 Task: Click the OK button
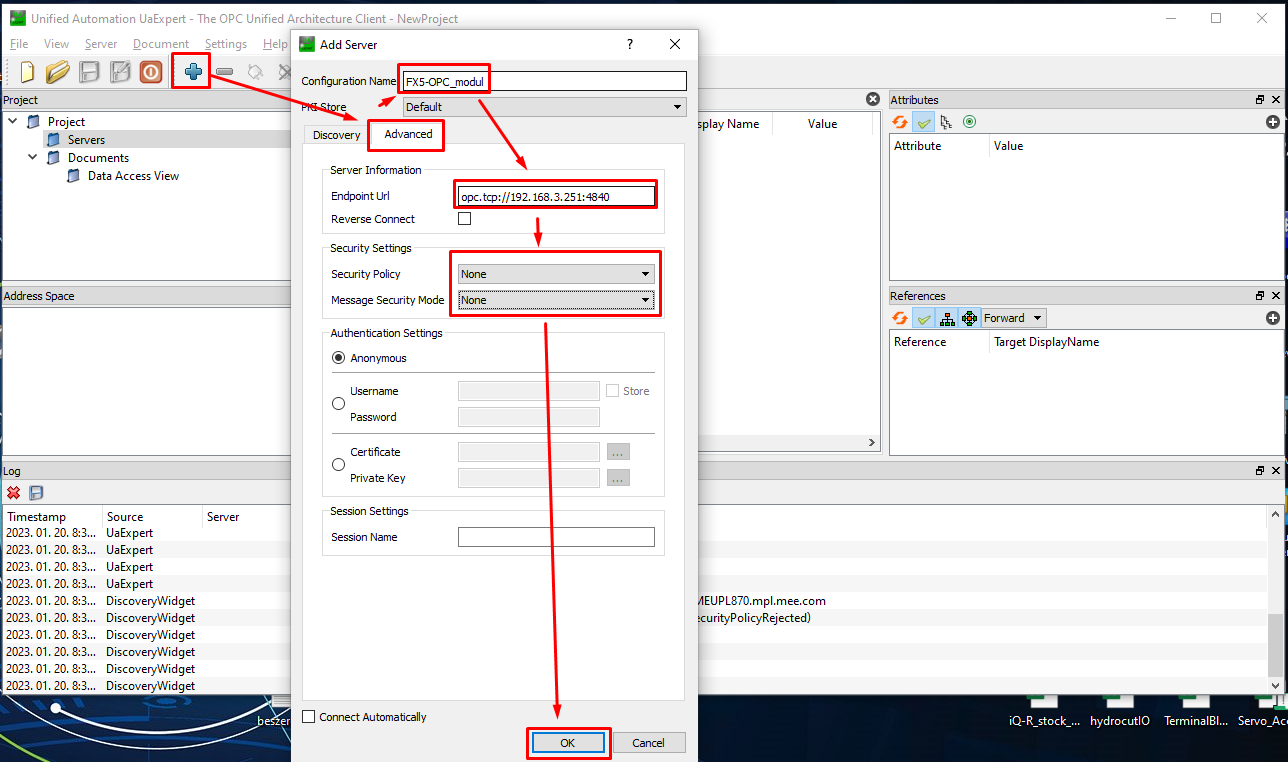point(568,743)
